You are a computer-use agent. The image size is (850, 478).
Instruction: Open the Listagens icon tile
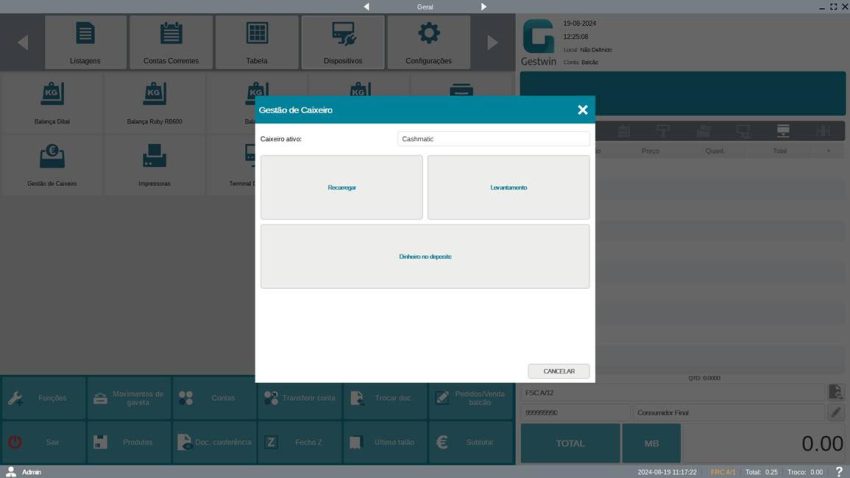click(85, 34)
